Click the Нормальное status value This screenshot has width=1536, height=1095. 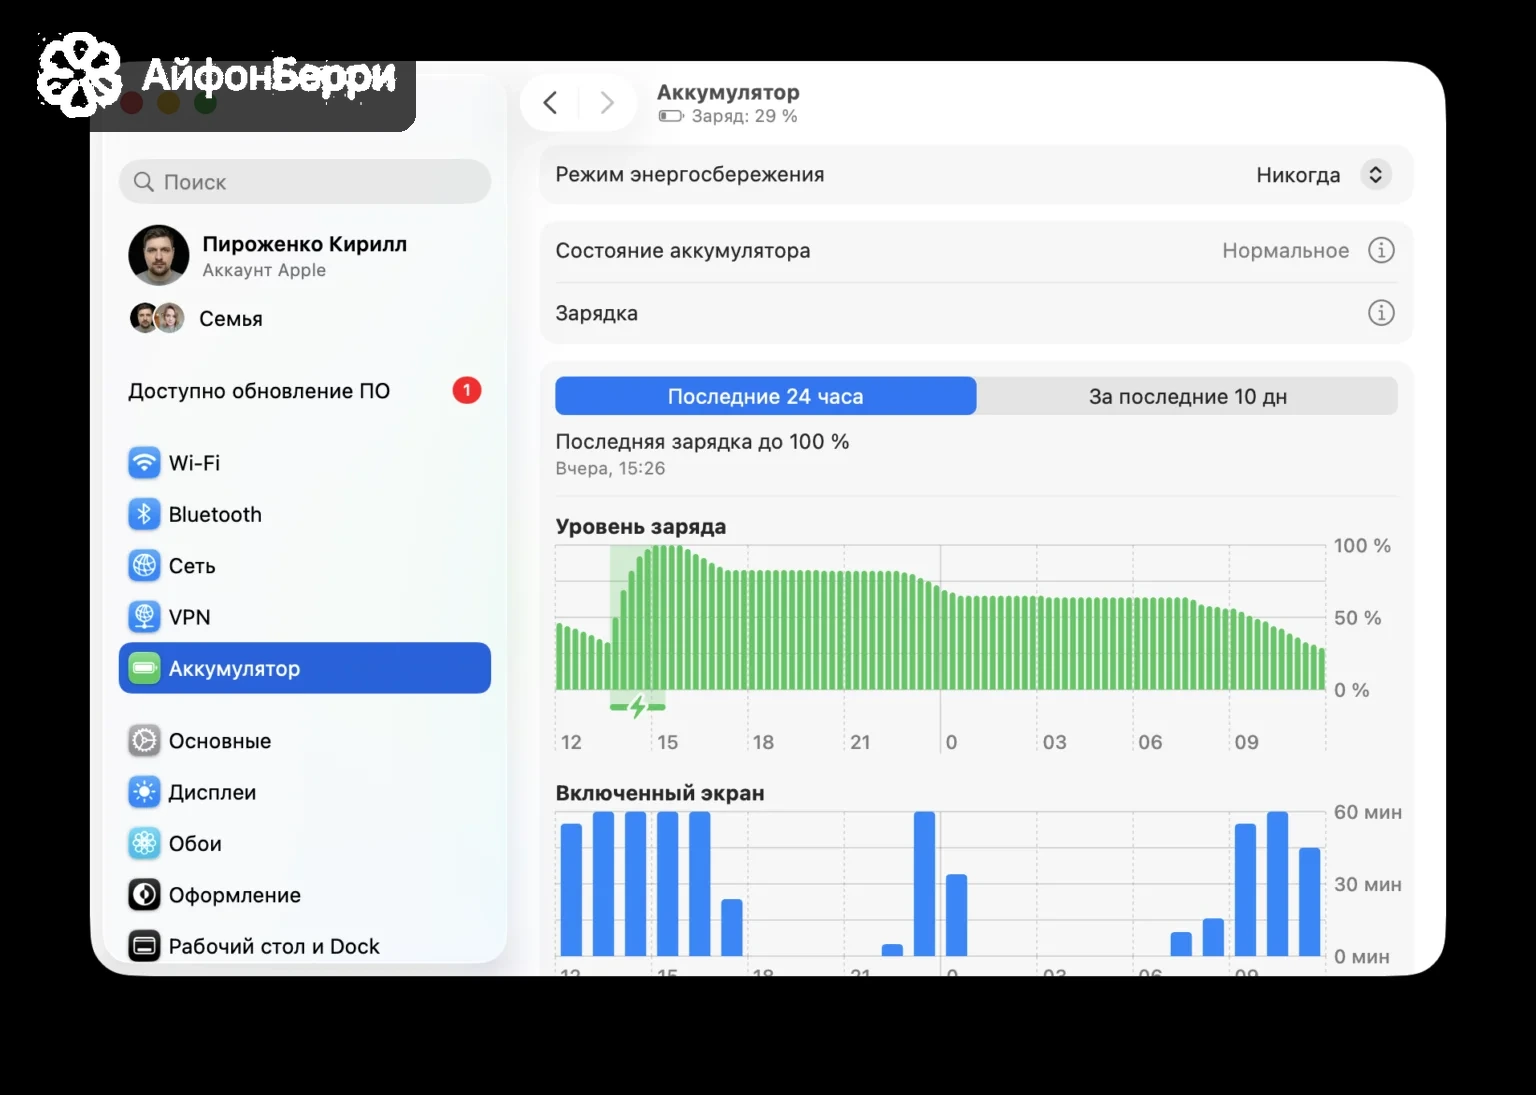tap(1286, 251)
